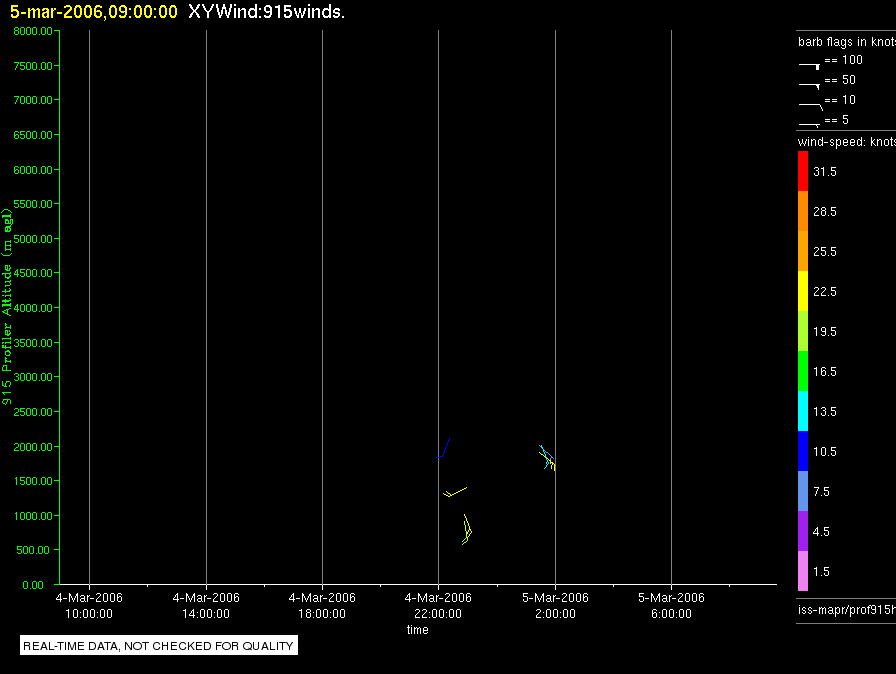Click the yellow-green 19.5 knots swatch
This screenshot has height=674, width=896.
[x=803, y=331]
